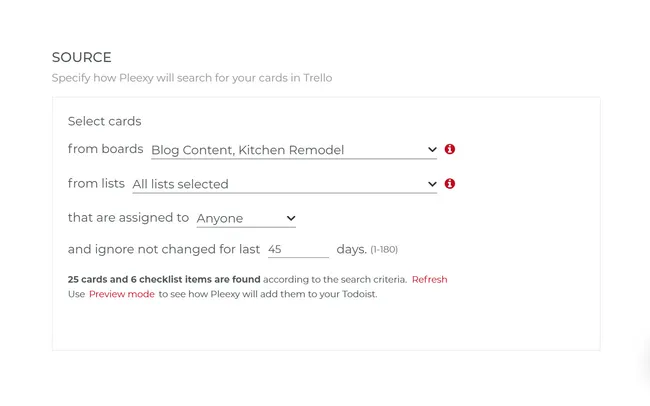Click the chevron arrow of the boards dropdown
Viewport: 650px width, 406px height.
coord(432,150)
